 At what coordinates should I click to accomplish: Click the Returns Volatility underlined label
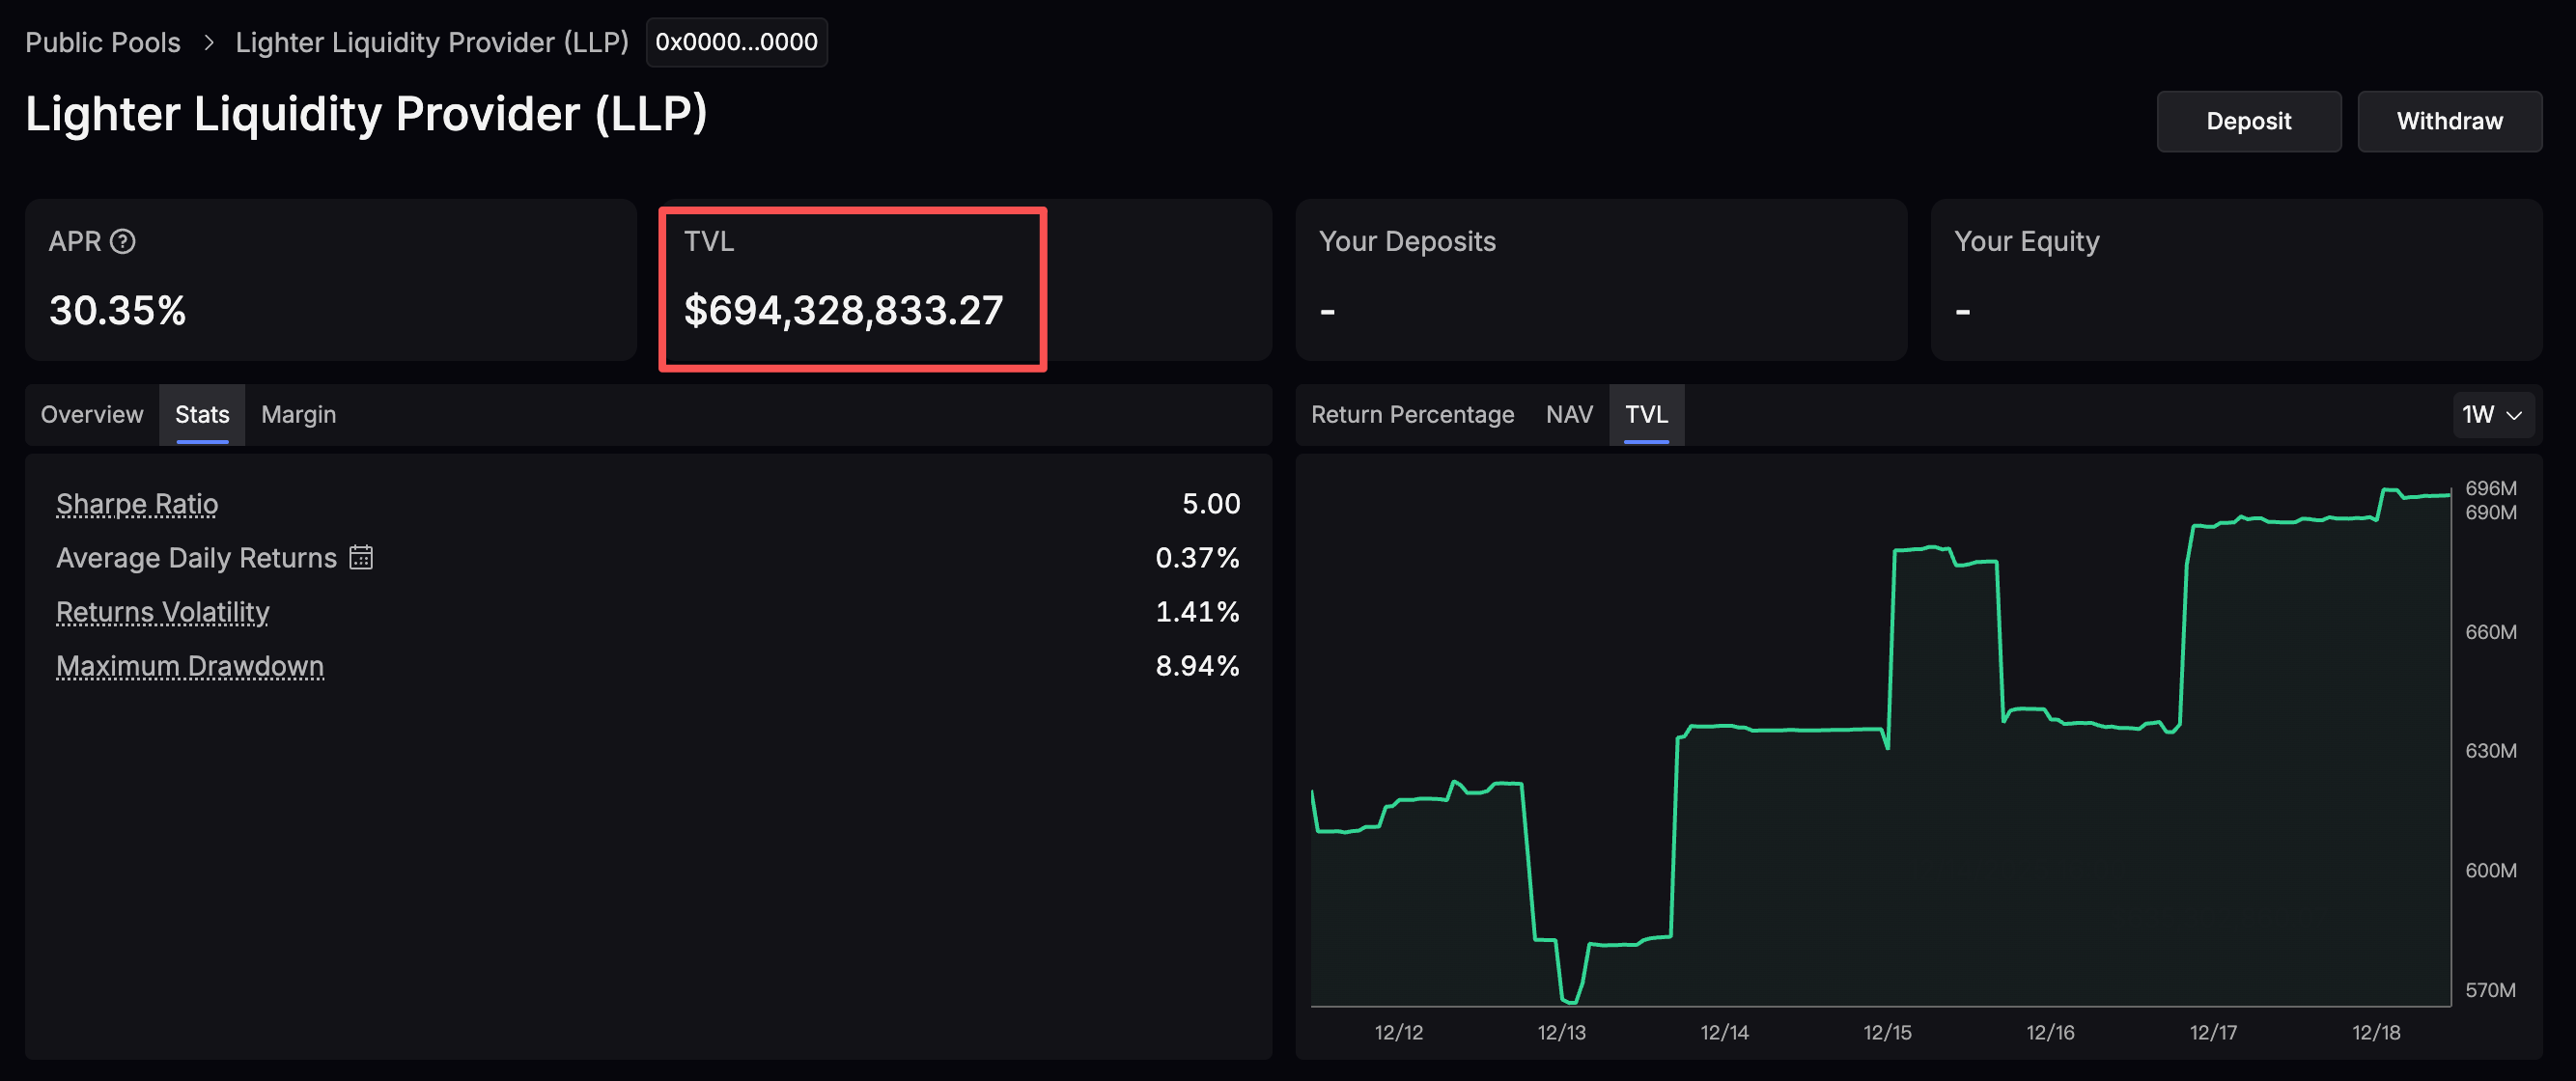(x=162, y=611)
